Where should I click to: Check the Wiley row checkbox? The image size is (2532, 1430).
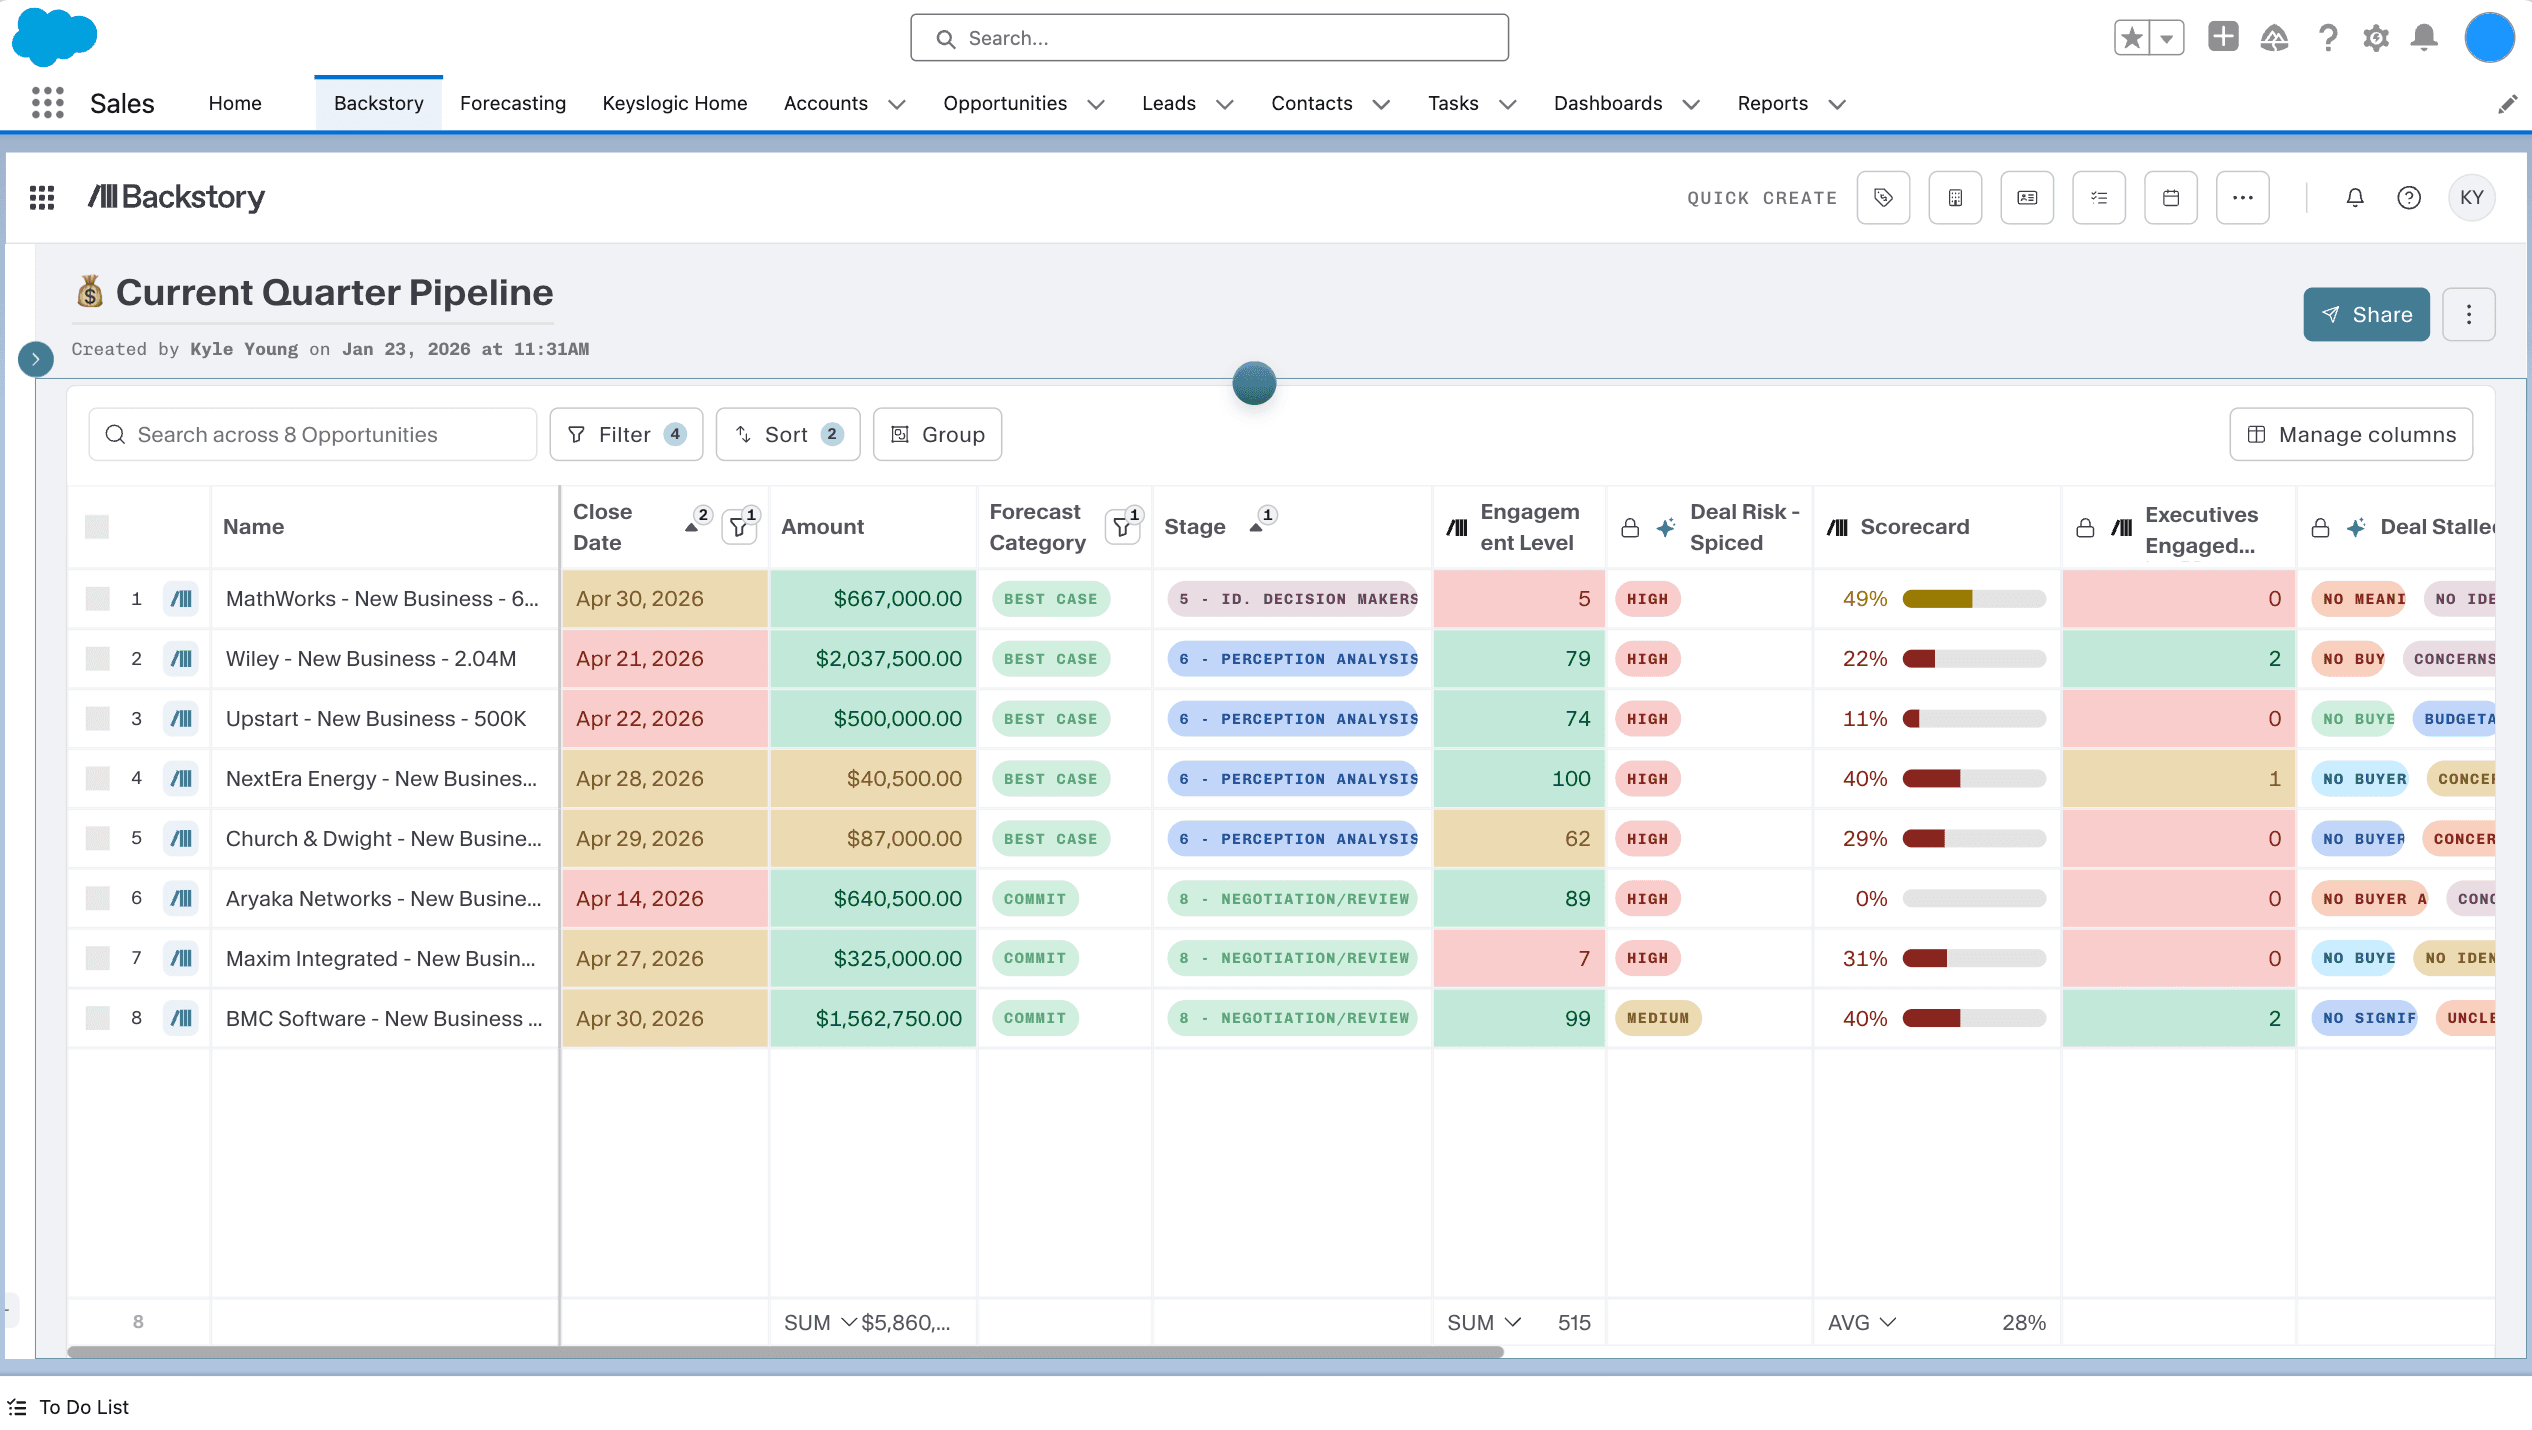point(97,658)
